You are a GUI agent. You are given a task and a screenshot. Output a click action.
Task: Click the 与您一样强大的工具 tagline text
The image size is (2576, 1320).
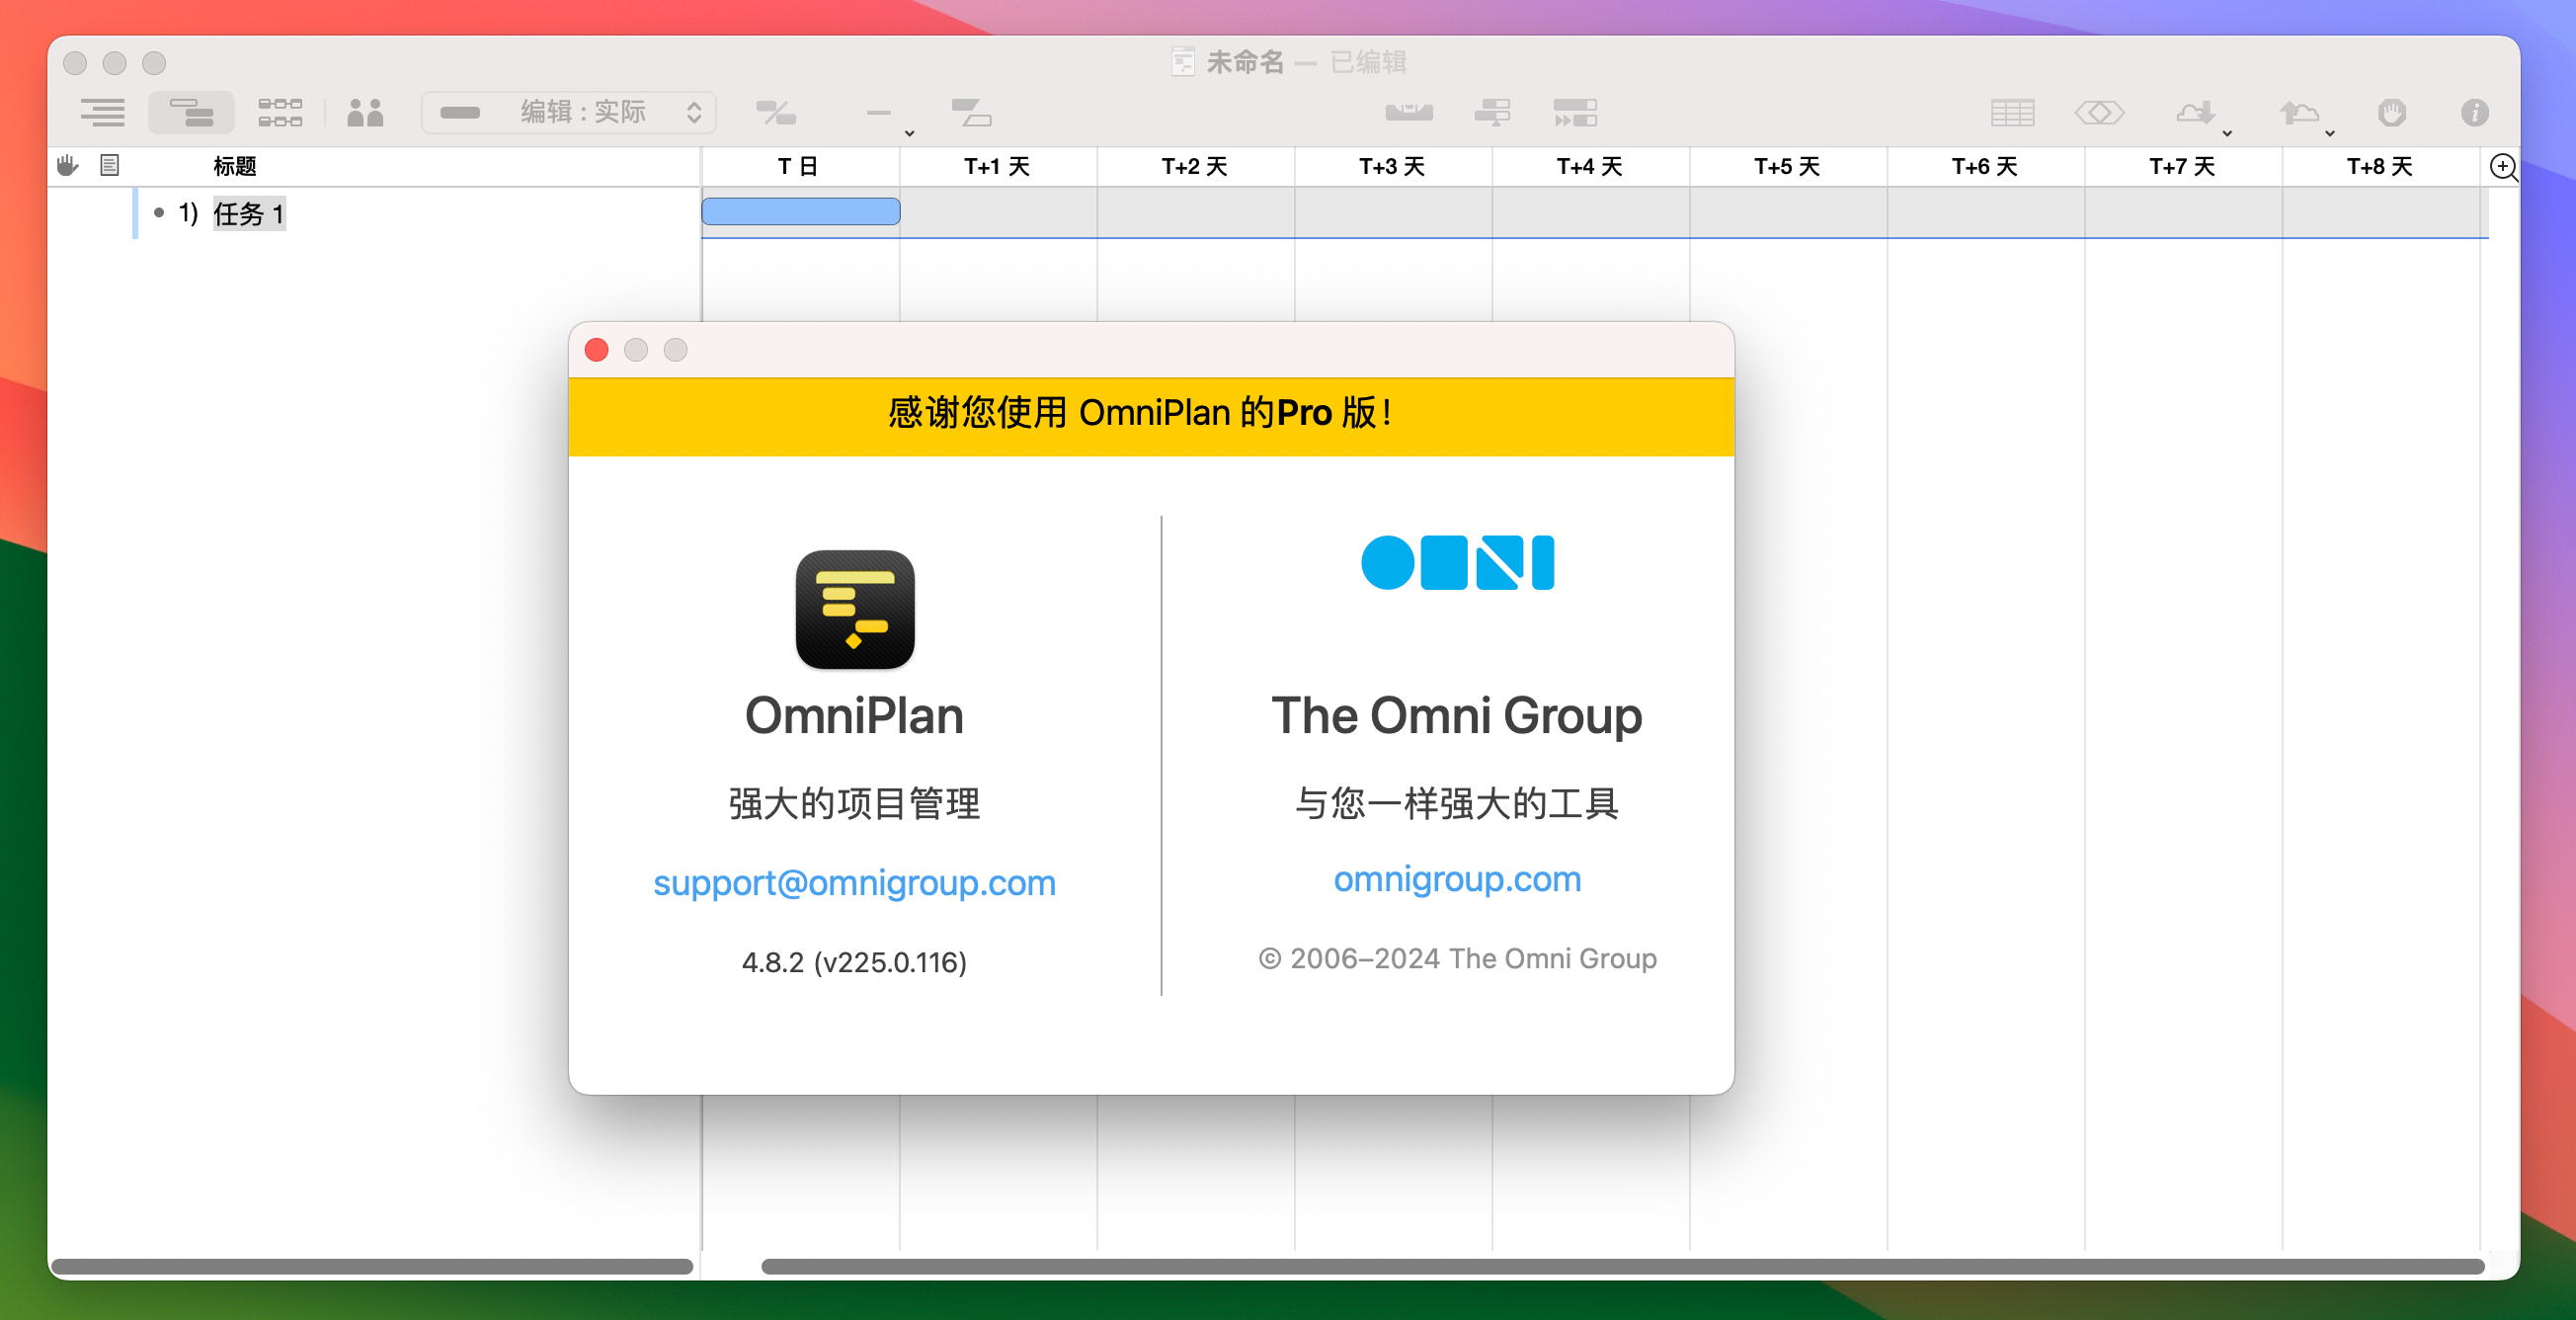pyautogui.click(x=1457, y=803)
